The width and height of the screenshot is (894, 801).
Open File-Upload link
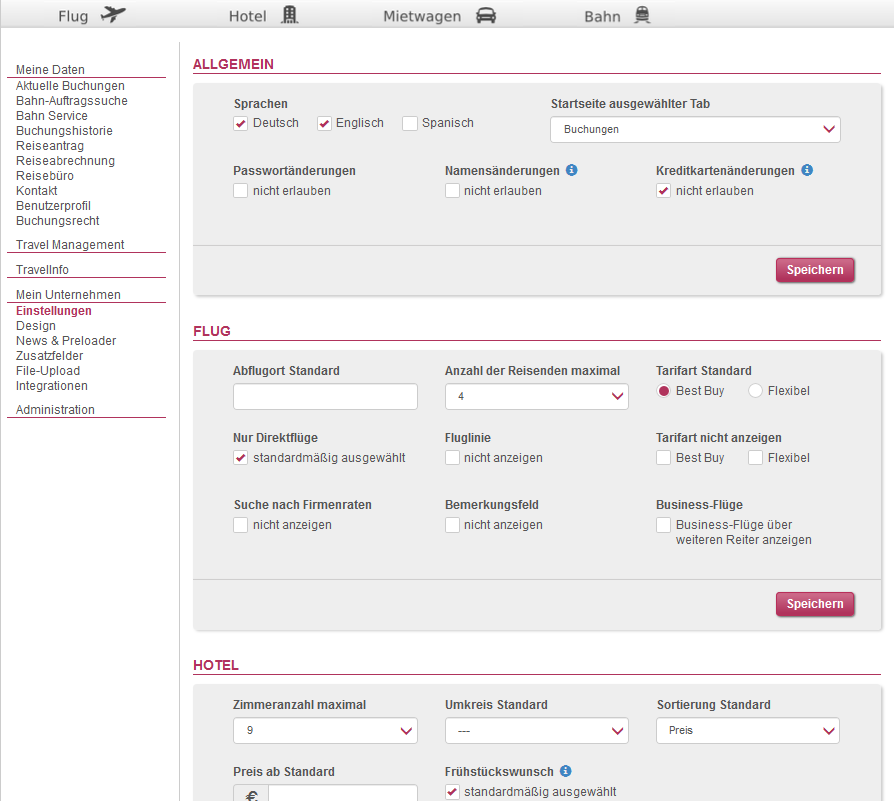48,371
